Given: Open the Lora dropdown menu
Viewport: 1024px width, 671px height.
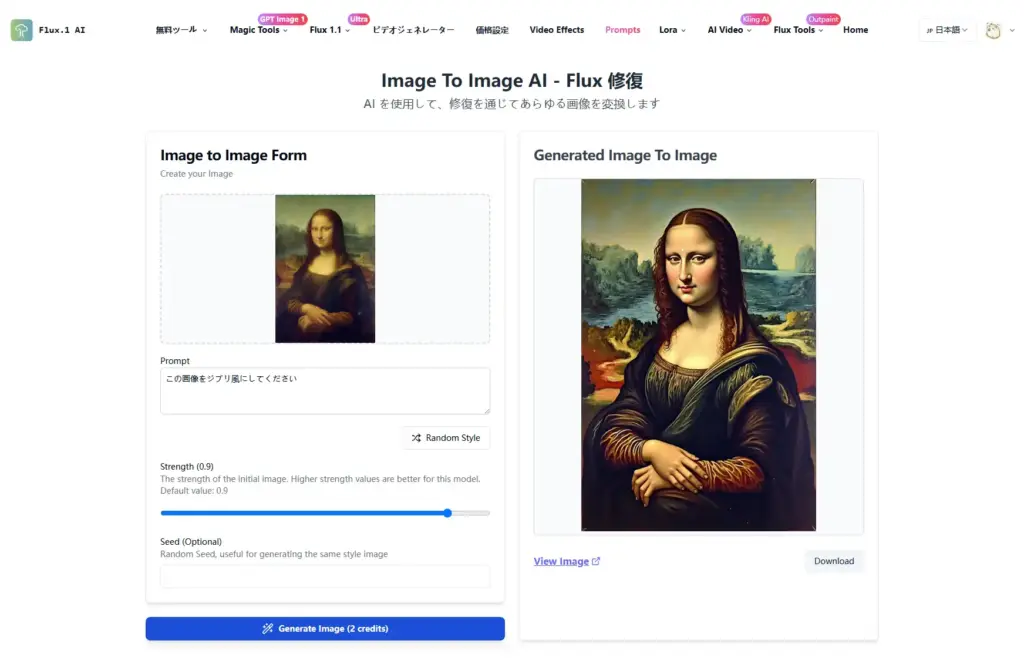Looking at the screenshot, I should coord(672,30).
